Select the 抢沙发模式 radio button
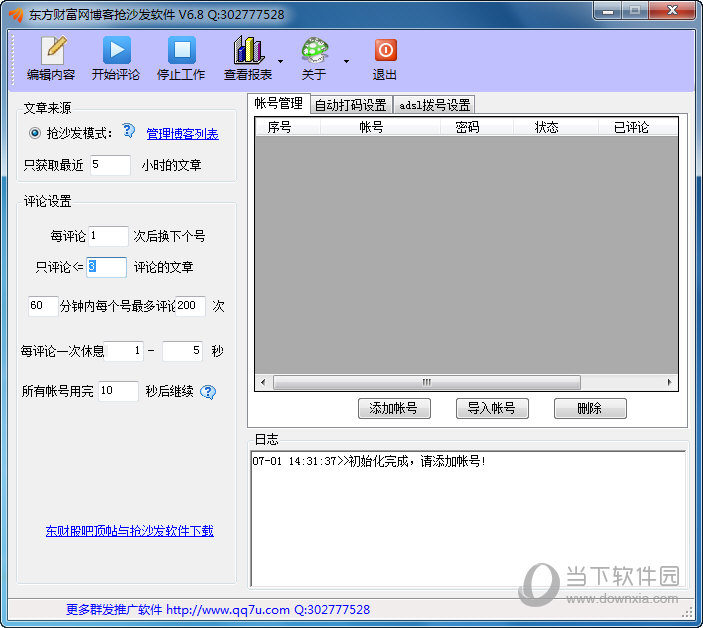Image resolution: width=703 pixels, height=628 pixels. click(35, 133)
